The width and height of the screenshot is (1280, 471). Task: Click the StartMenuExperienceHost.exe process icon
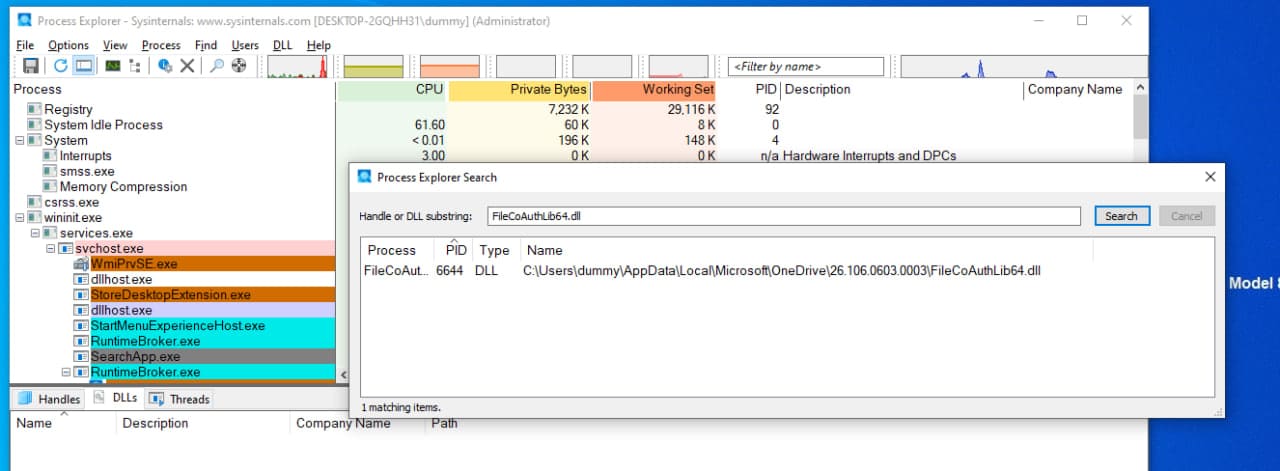tap(82, 326)
